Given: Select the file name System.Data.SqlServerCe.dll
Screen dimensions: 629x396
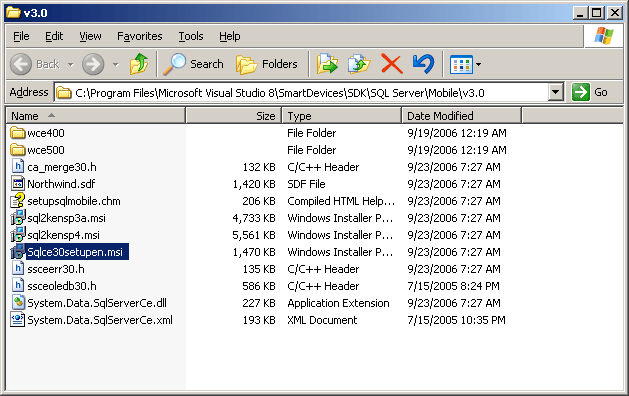Looking at the screenshot, I should (97, 303).
